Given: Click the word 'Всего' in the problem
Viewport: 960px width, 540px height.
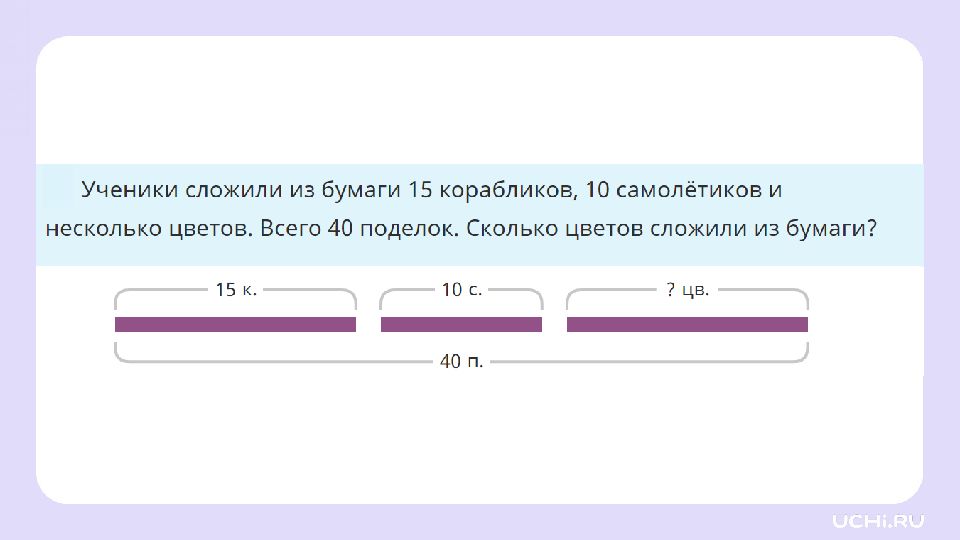Looking at the screenshot, I should (290, 228).
